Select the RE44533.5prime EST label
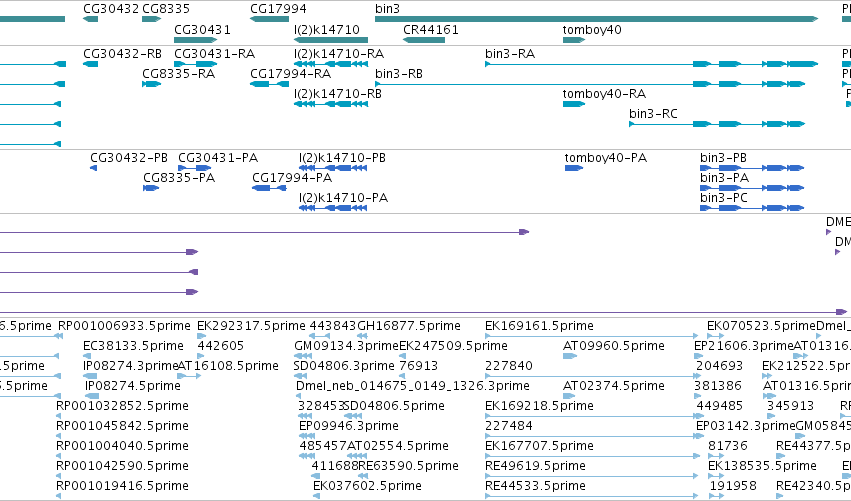Screen dimensions: 851x501 click(536, 486)
